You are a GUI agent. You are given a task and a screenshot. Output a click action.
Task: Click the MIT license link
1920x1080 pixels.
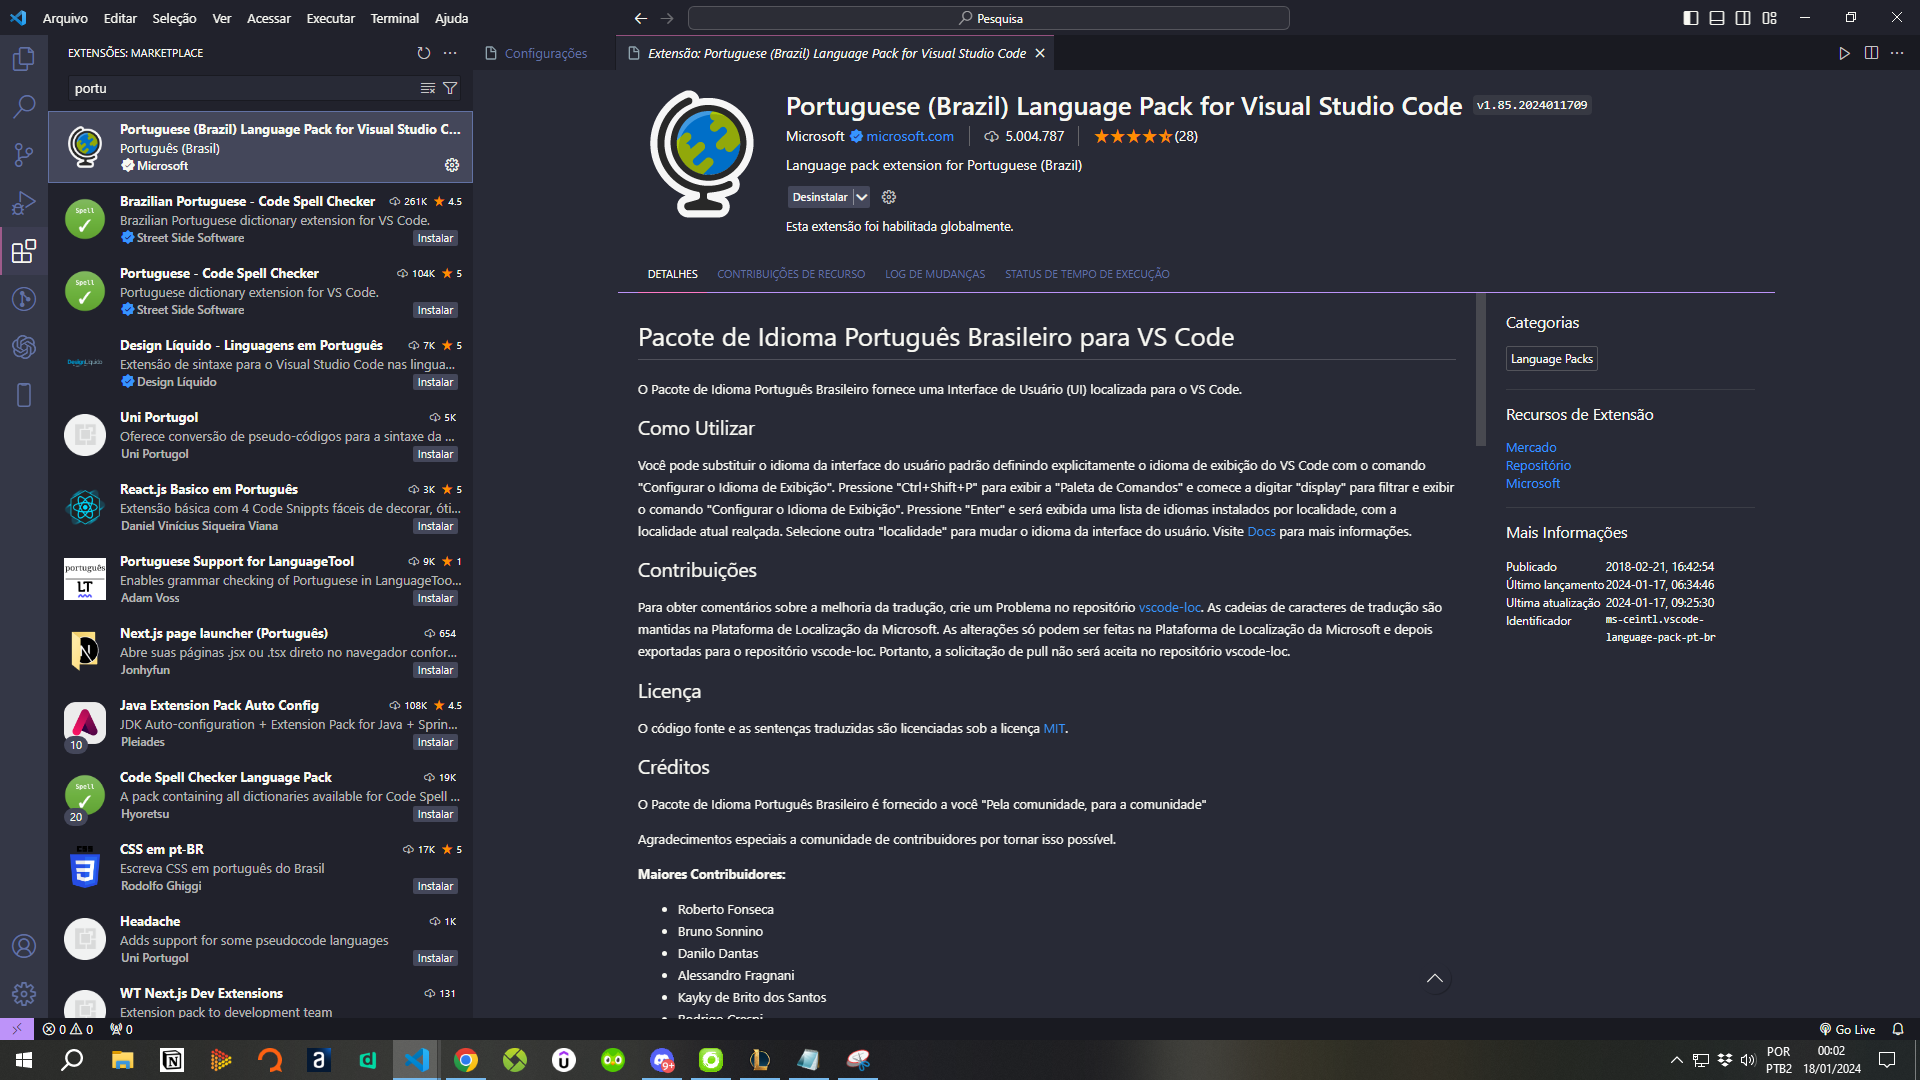(x=1054, y=728)
